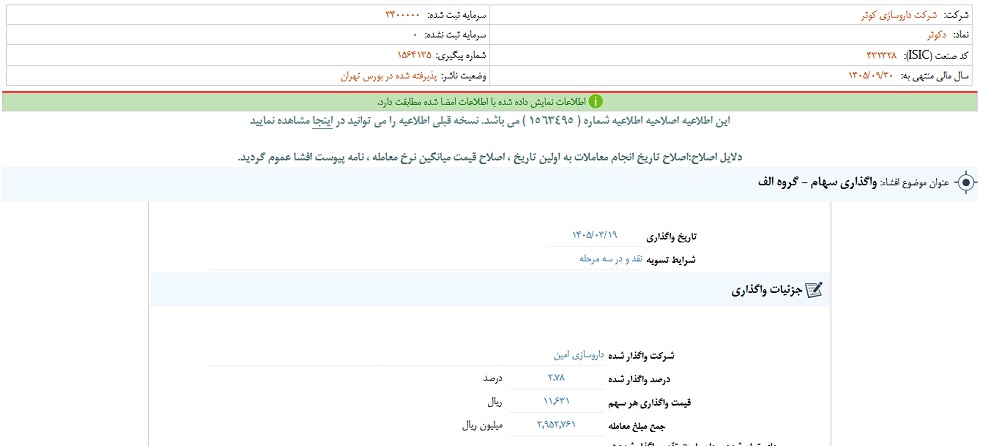Click the label تاریخ واگذاری
The height and width of the screenshot is (446, 982).
tap(671, 237)
